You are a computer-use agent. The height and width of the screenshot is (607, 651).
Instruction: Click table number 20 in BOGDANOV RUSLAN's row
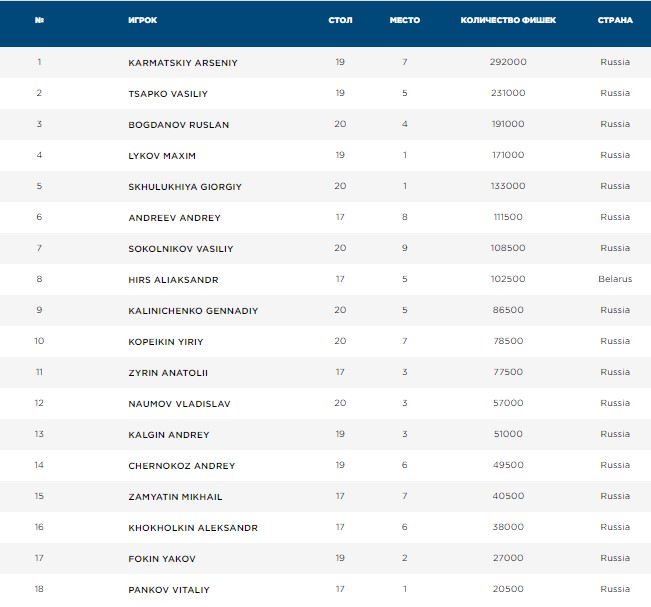(340, 124)
